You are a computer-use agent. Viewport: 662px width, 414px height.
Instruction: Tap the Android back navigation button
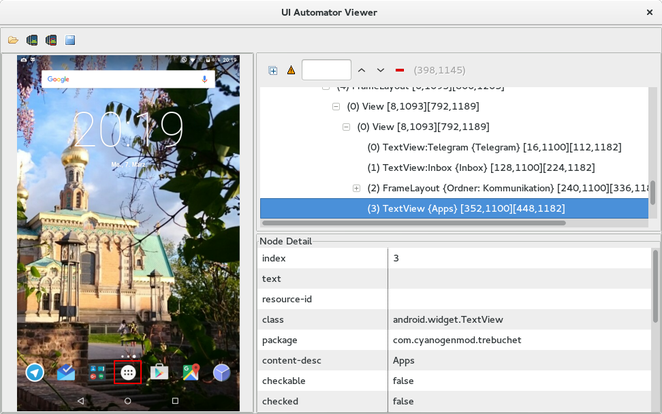click(81, 400)
